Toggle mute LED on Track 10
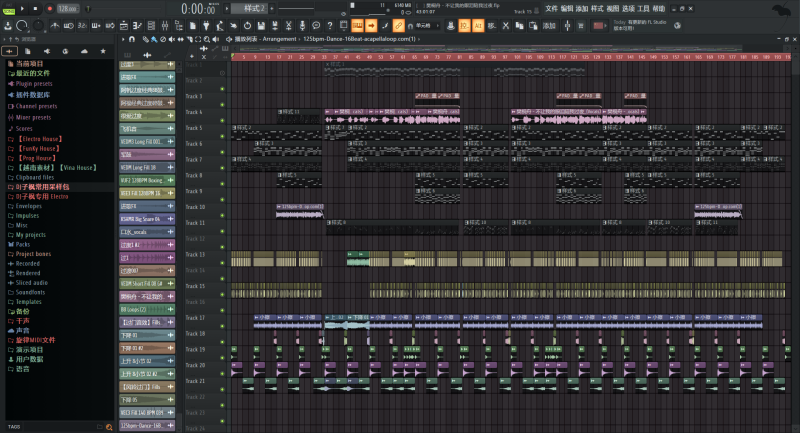The width and height of the screenshot is (800, 433). pos(222,215)
